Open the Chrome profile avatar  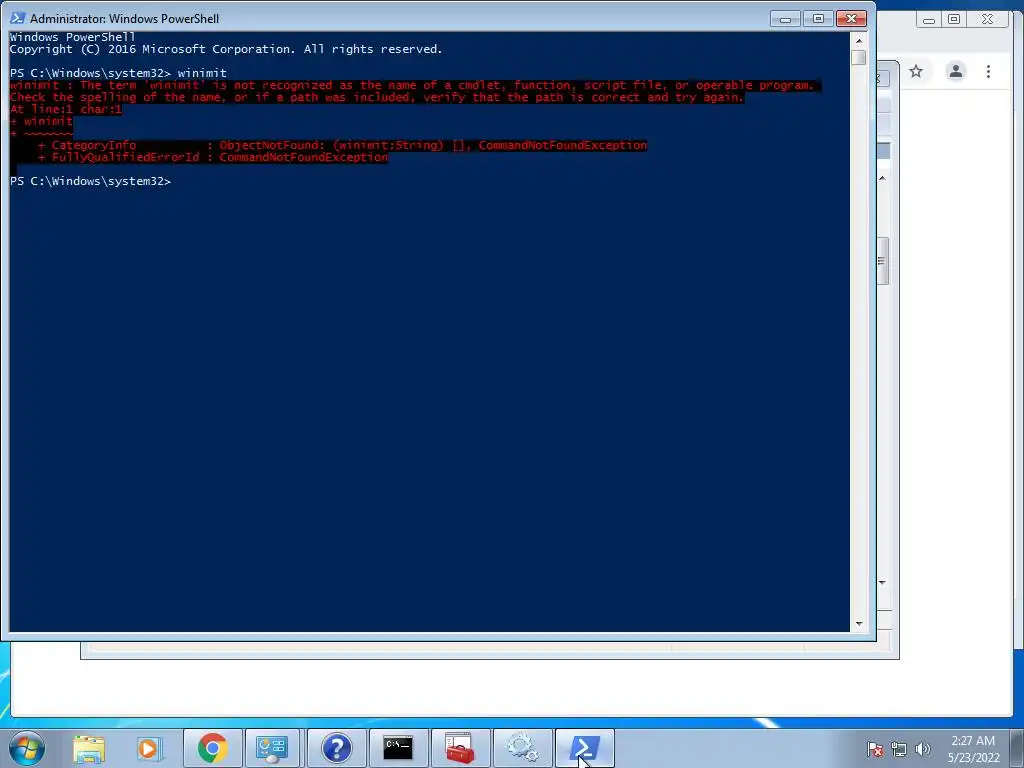pyautogui.click(x=955, y=71)
